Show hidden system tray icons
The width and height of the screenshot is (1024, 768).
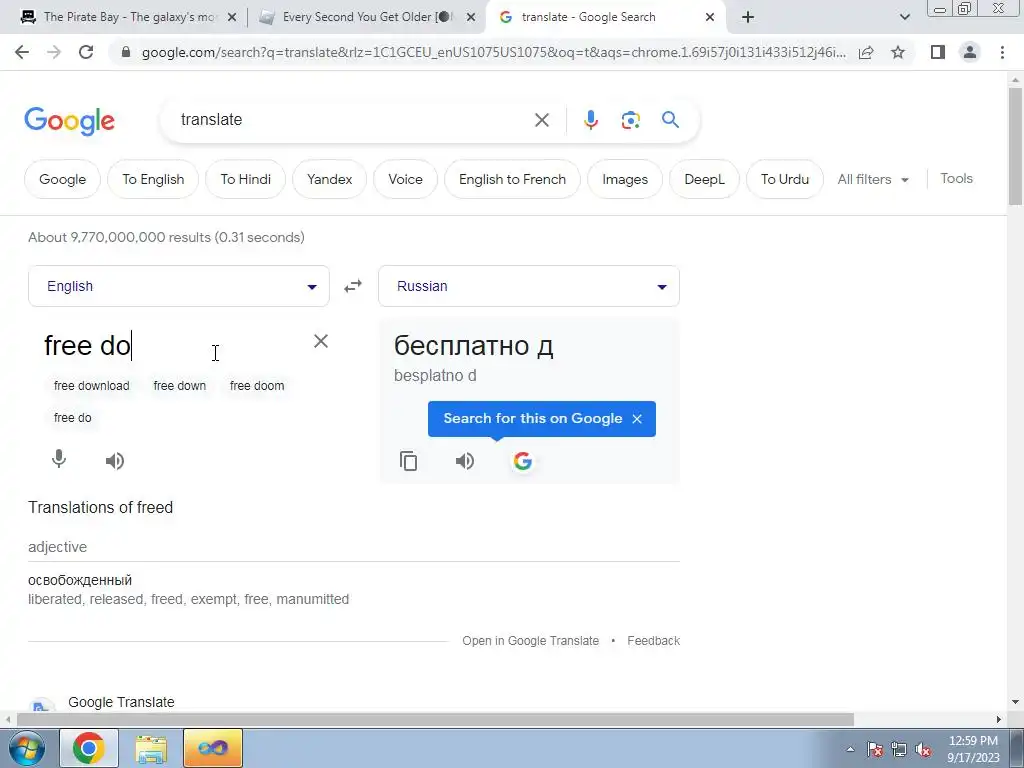[850, 749]
